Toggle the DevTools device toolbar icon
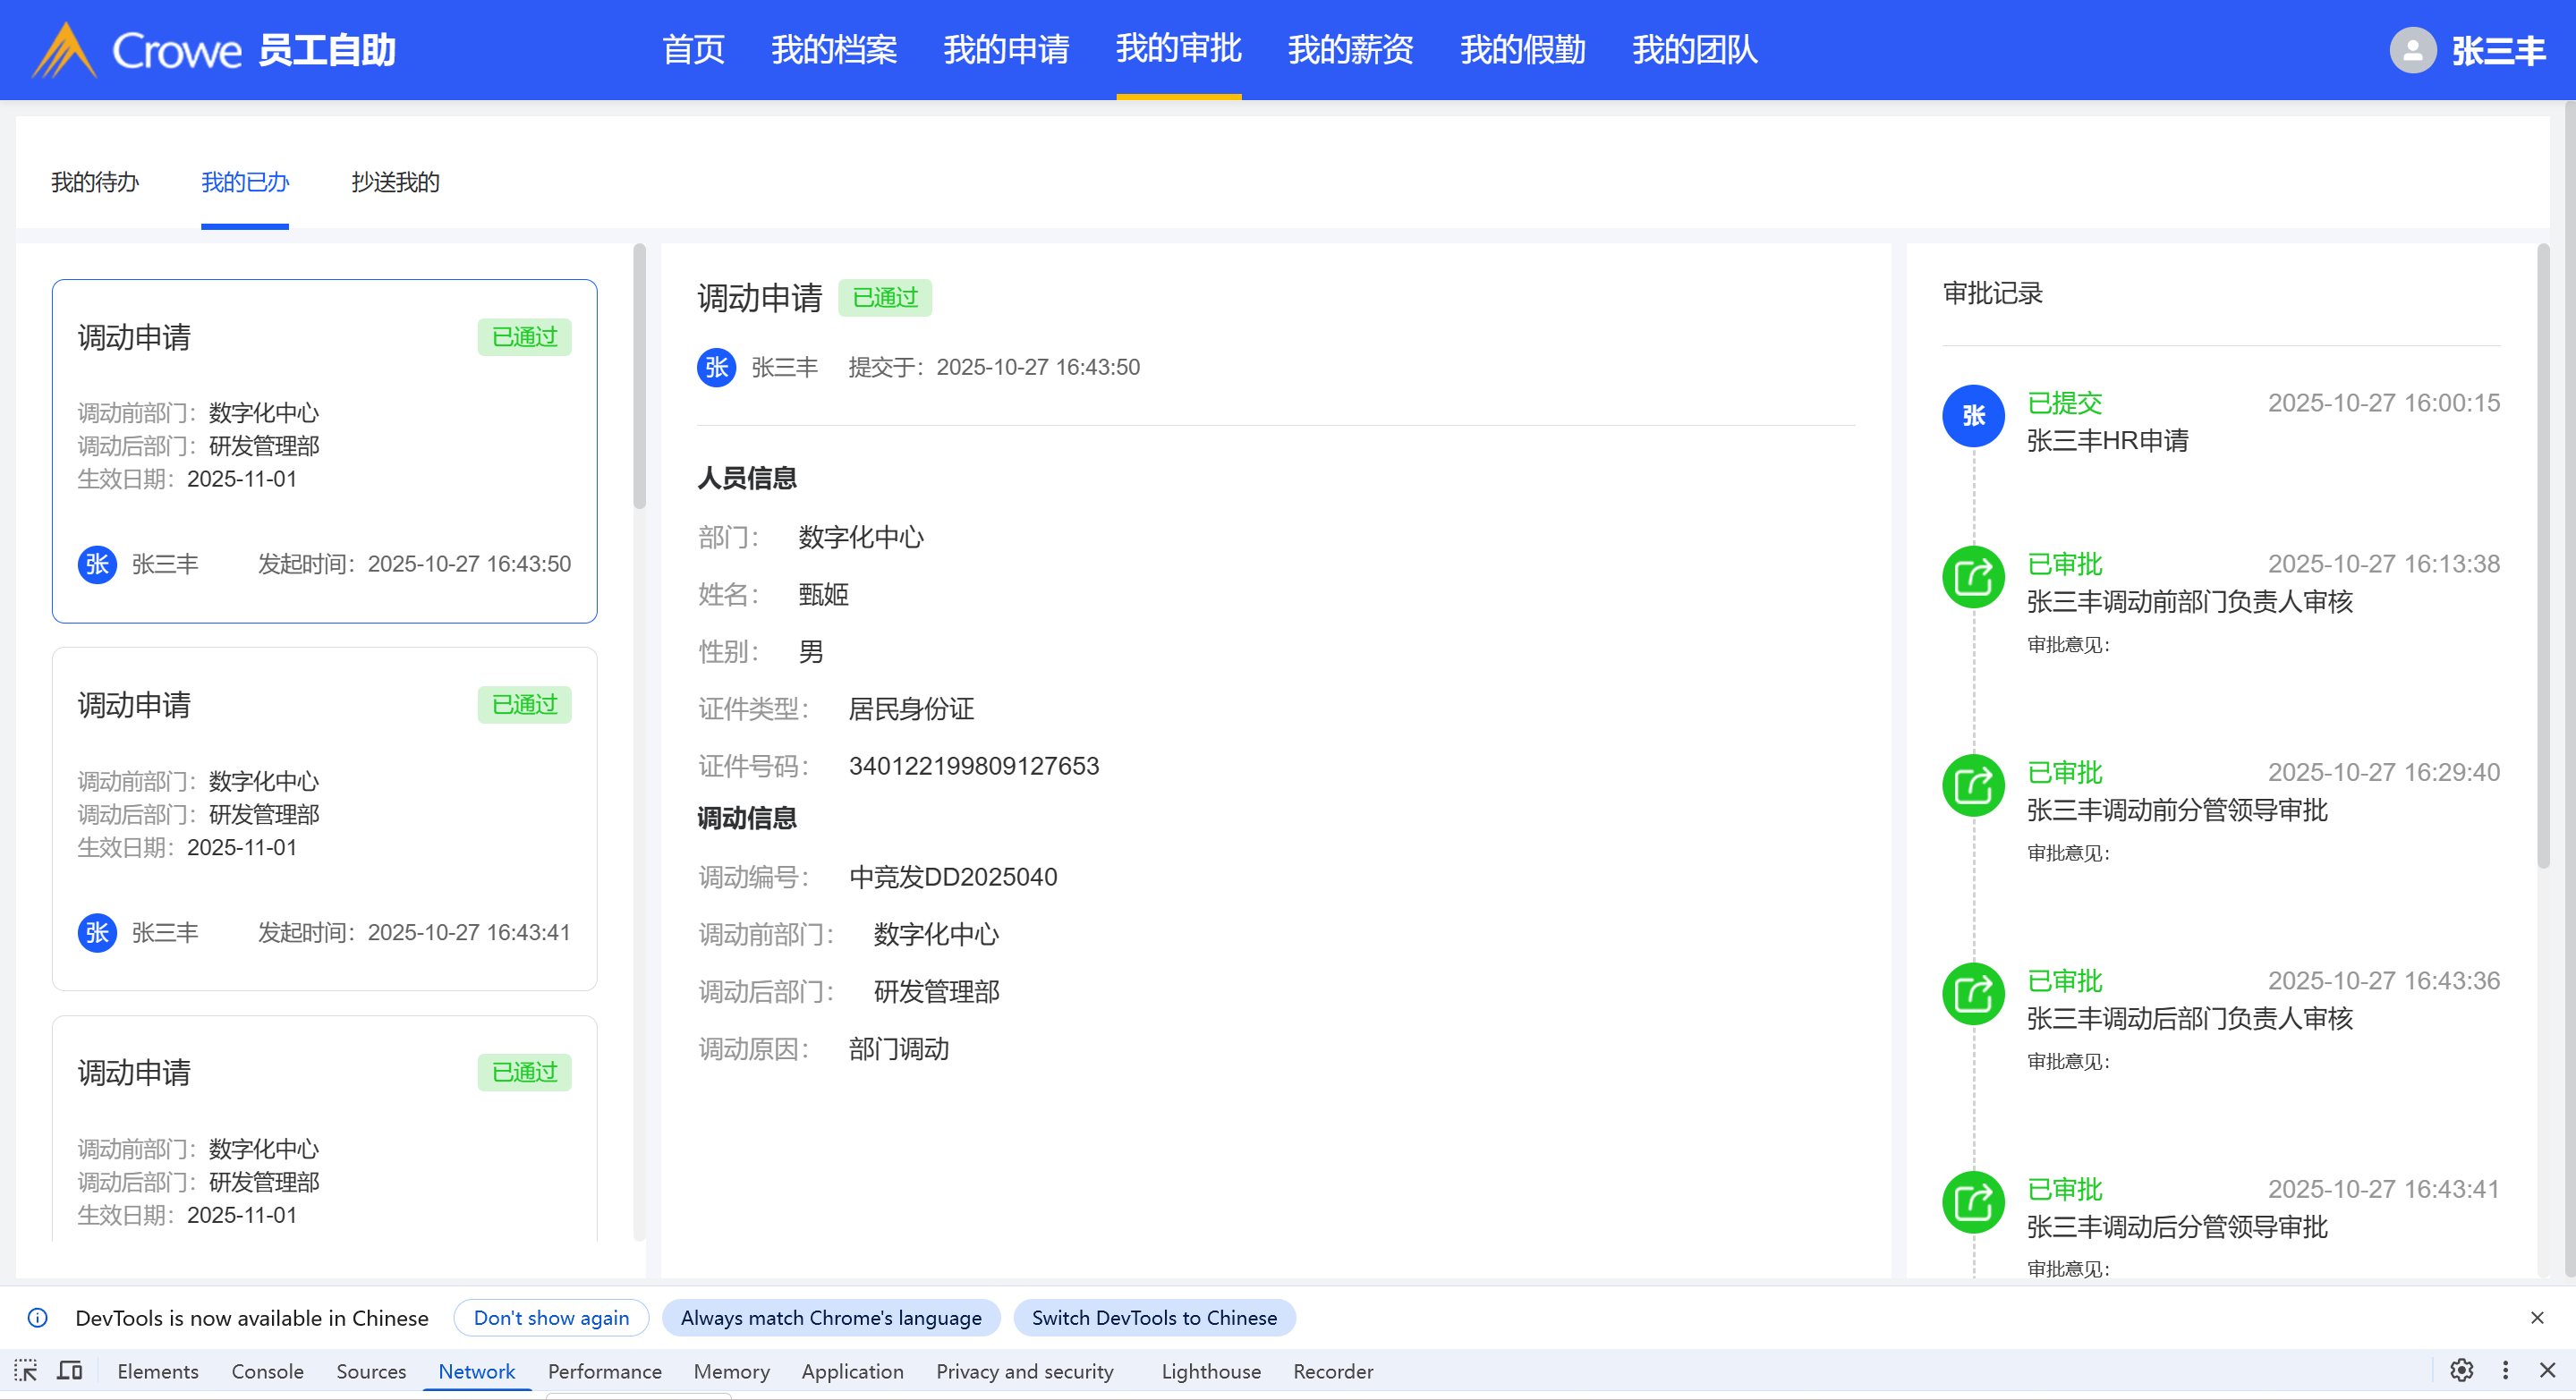Screen dimensions: 2576x1400 point(70,1370)
